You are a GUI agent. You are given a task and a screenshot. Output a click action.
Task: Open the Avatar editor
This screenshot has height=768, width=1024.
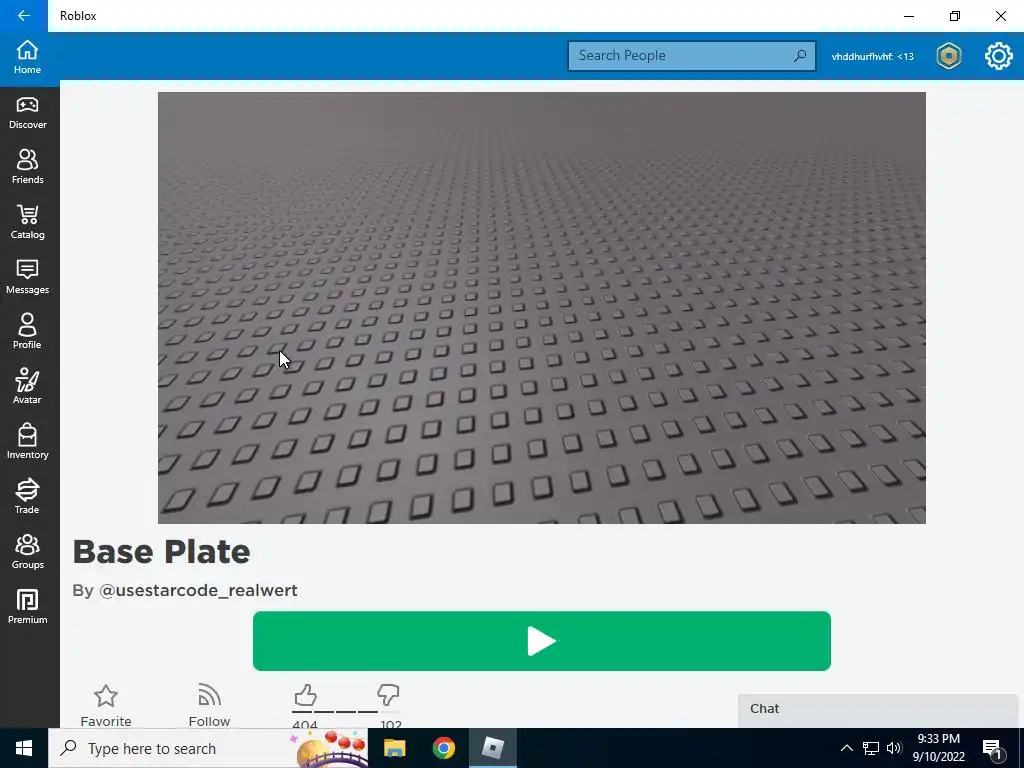[27, 387]
